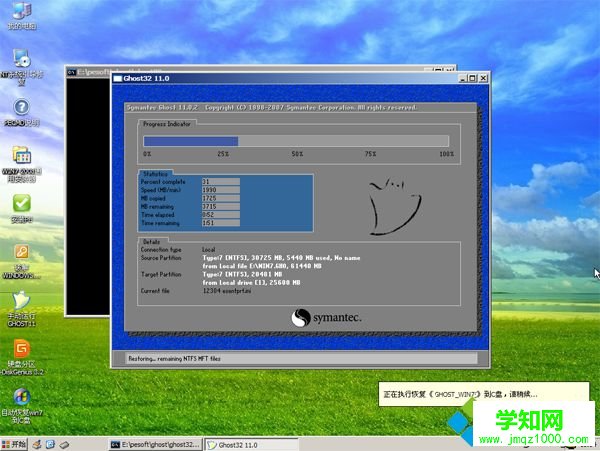
Task: Click the third quick launch disk icon
Action: click(x=64, y=445)
